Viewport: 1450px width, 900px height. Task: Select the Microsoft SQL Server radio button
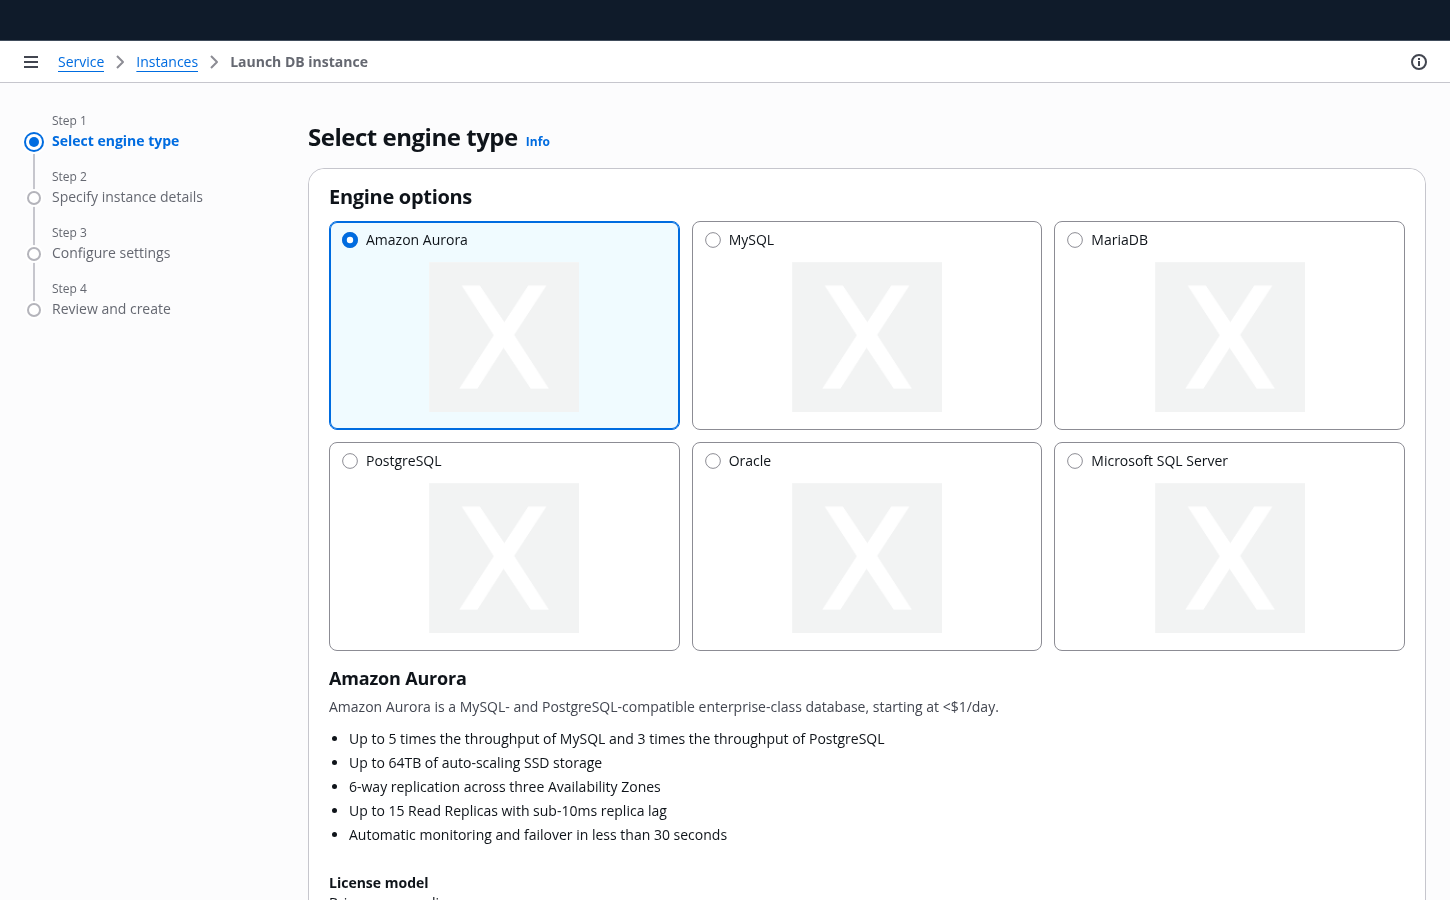1075,461
